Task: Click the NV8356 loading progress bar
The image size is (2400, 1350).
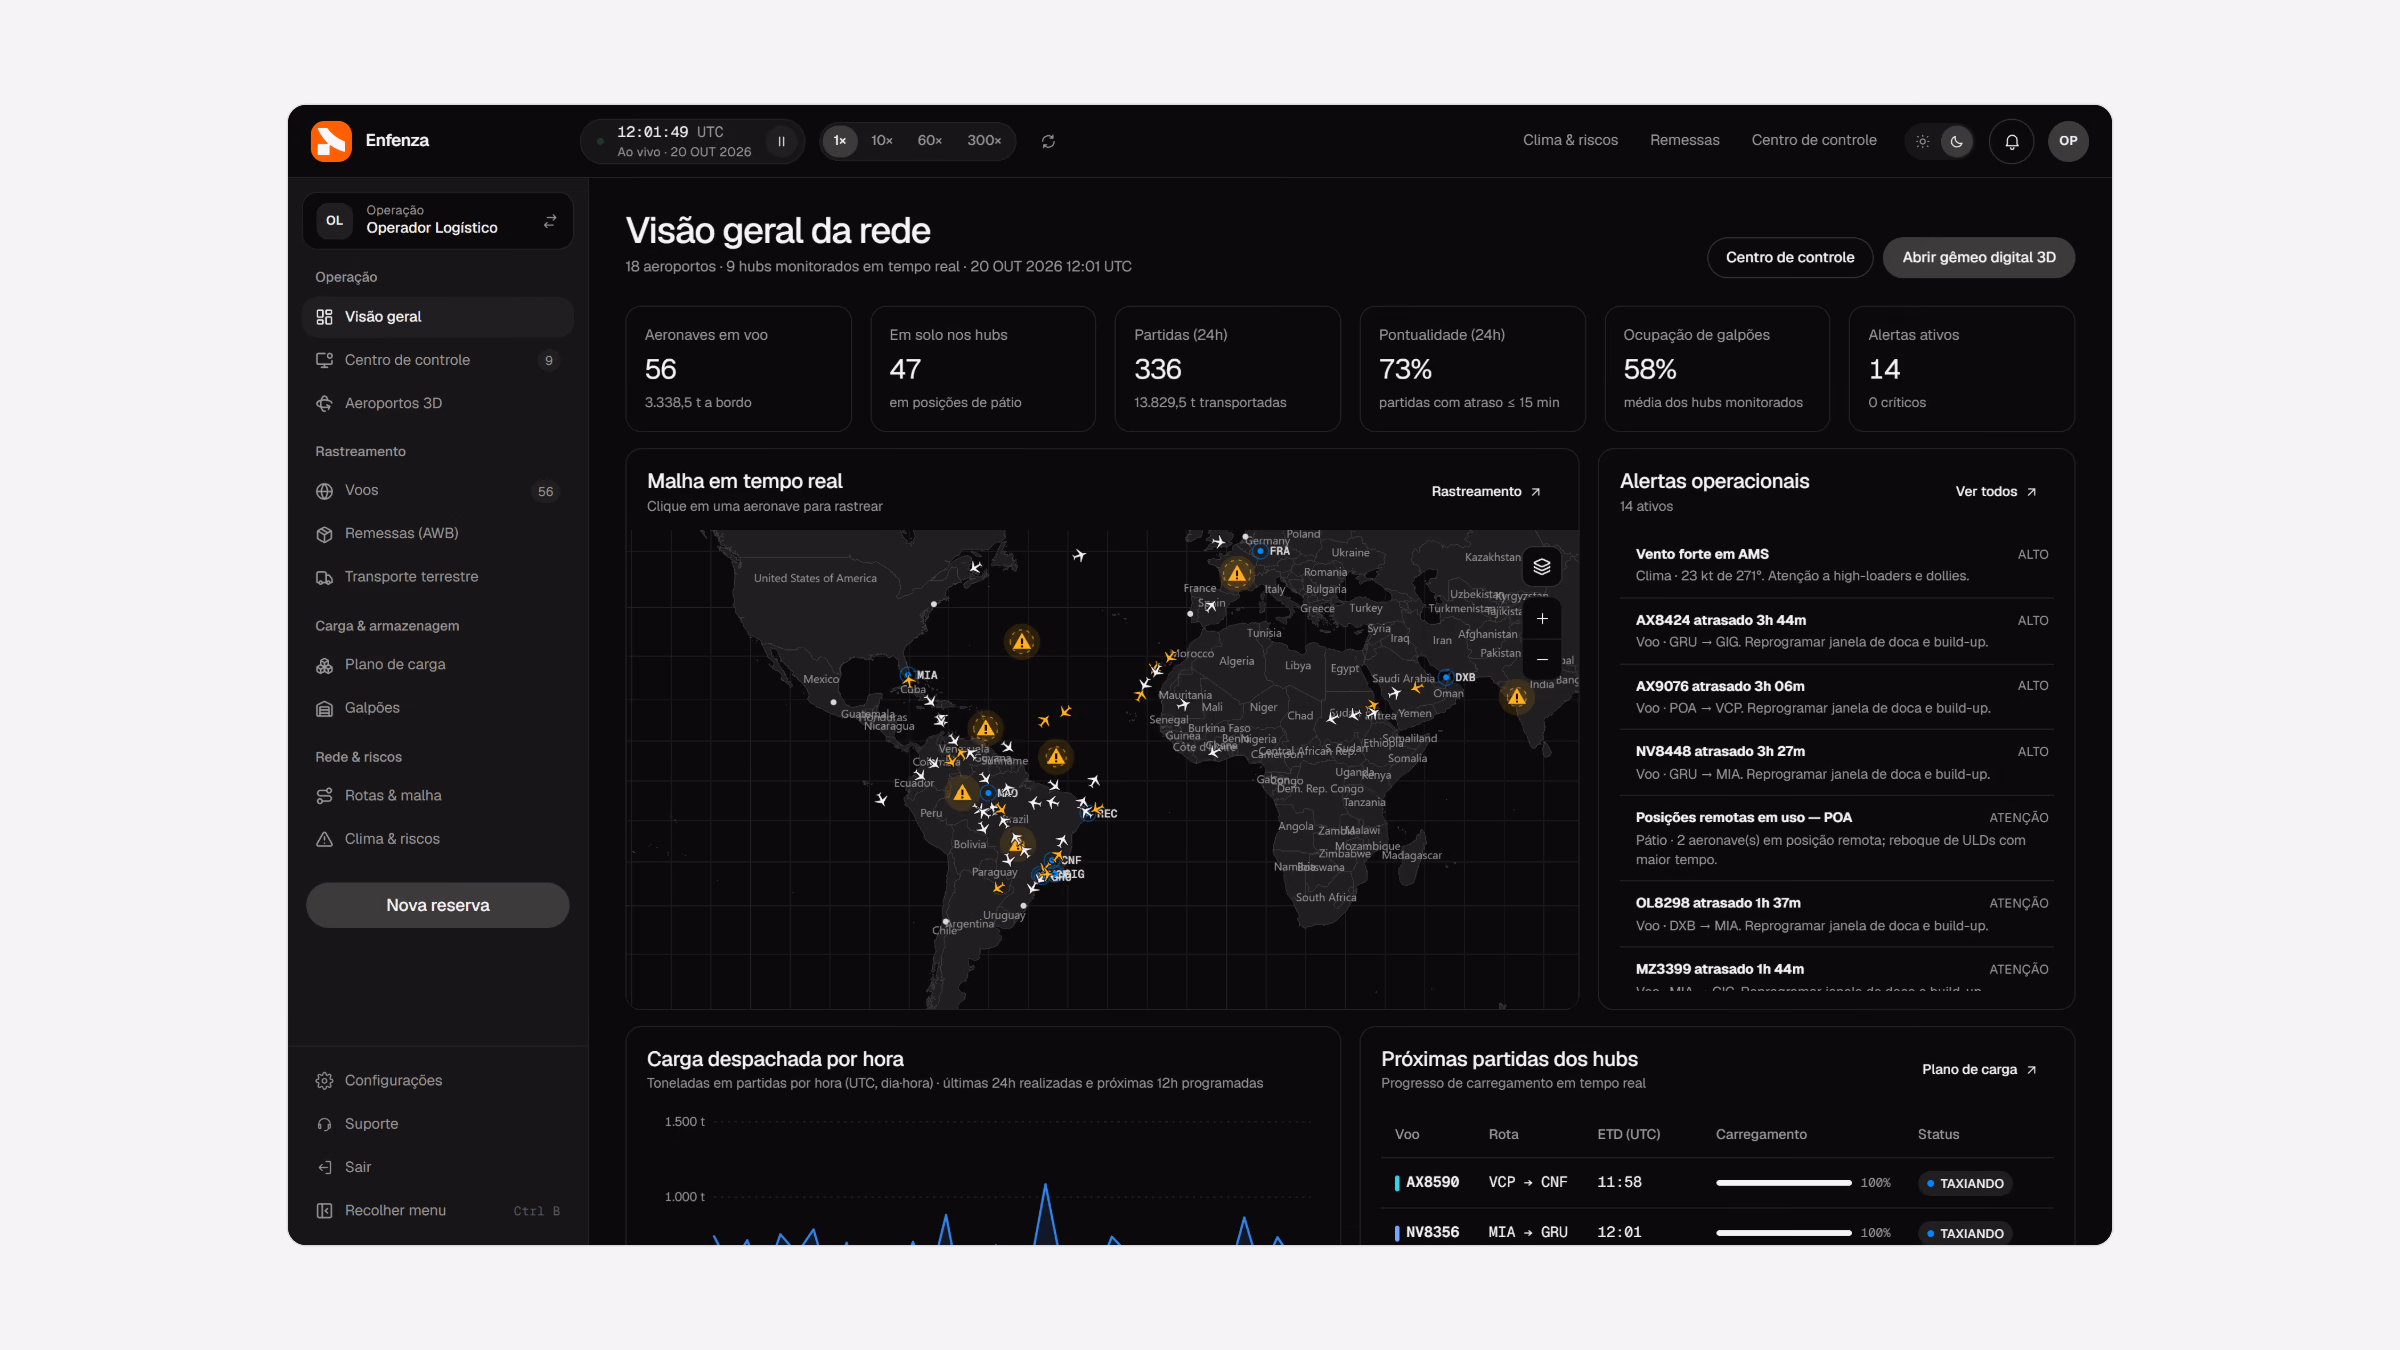Action: pyautogui.click(x=1784, y=1233)
